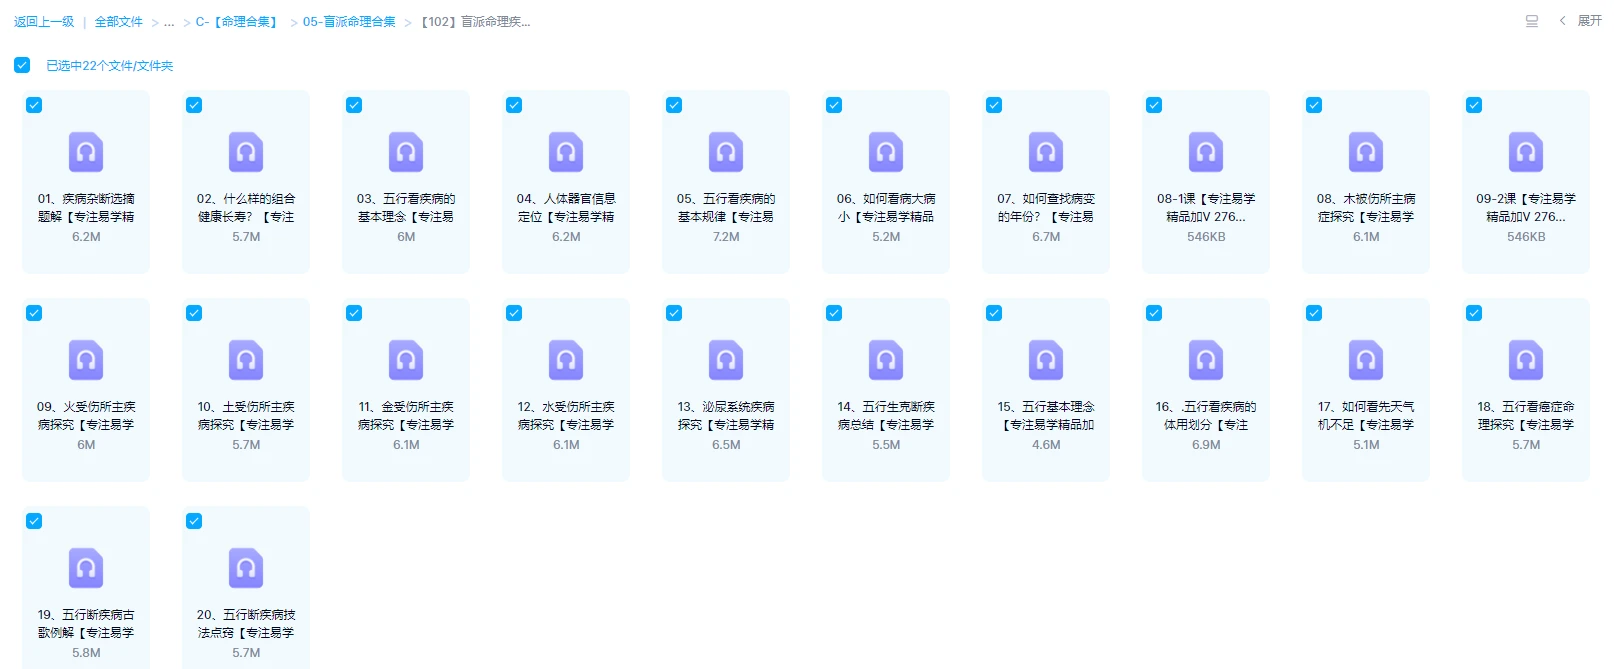Click file name 17、如何看先天气机不足
Image resolution: width=1614 pixels, height=669 pixels.
pos(1366,416)
